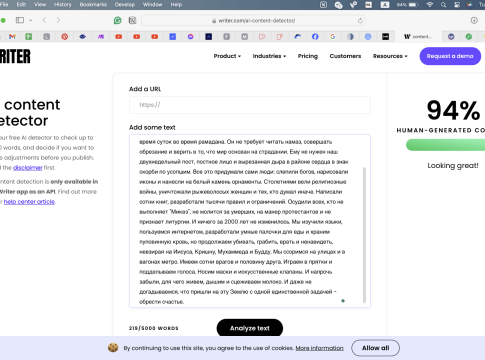The height and width of the screenshot is (360, 485).
Task: Open the Window menu
Action: (152, 5)
